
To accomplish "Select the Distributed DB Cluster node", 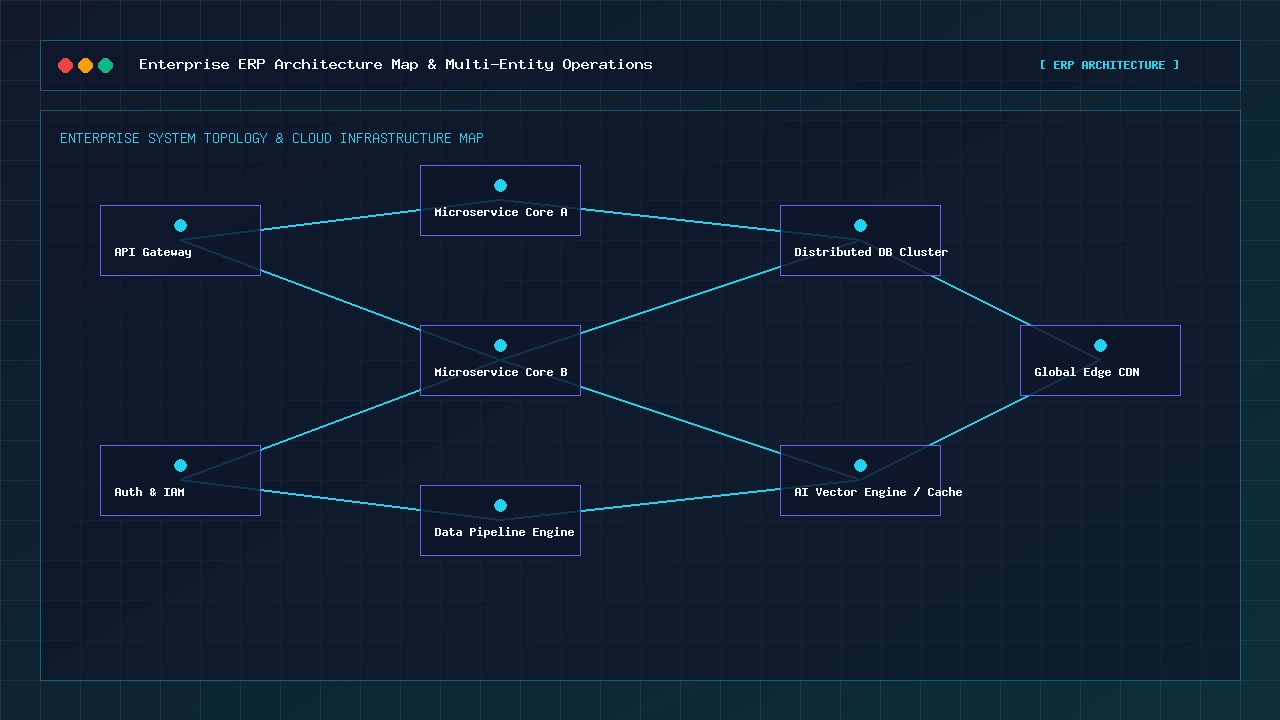I will coord(860,240).
